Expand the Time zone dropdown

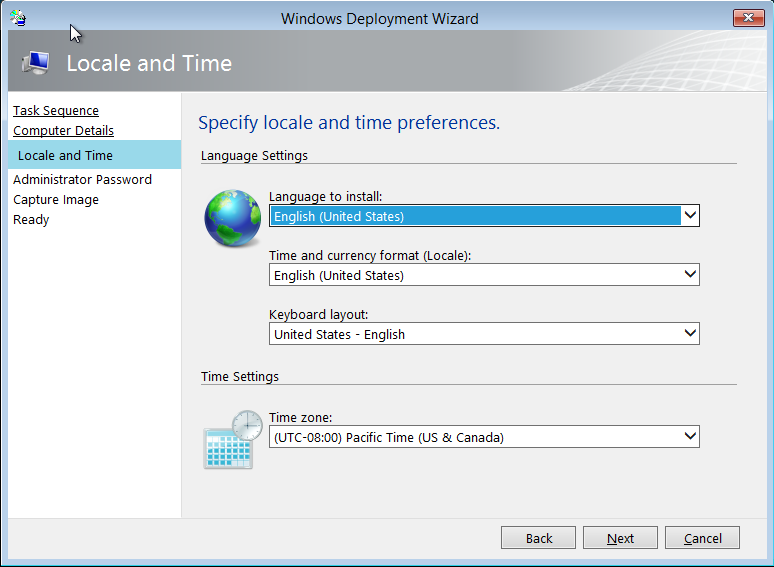(484, 437)
